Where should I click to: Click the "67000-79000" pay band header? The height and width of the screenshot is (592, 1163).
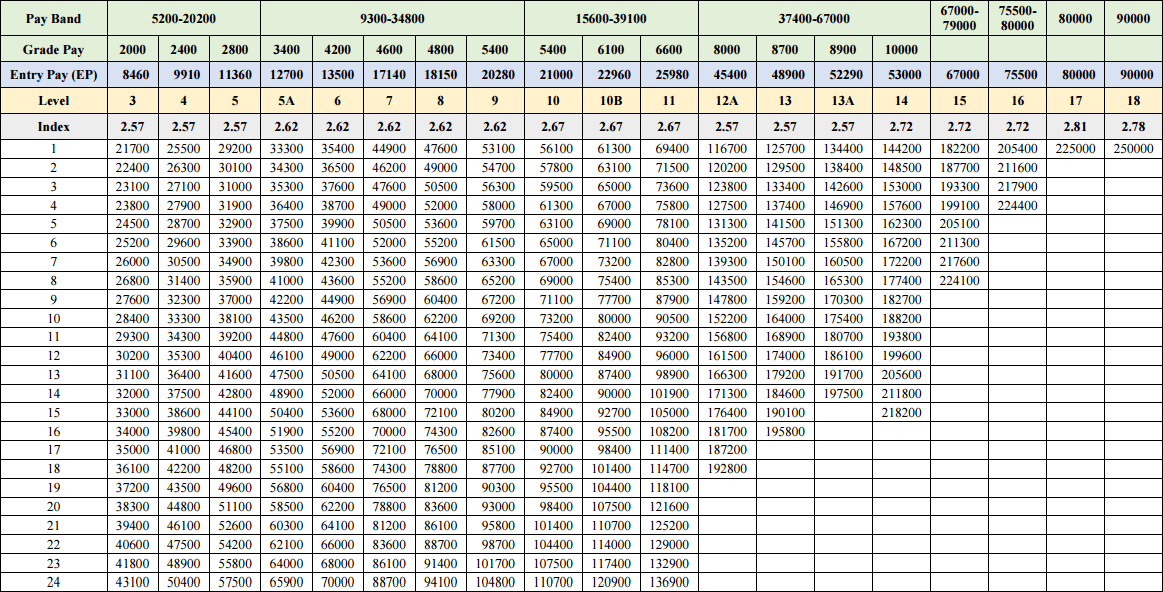pos(959,19)
